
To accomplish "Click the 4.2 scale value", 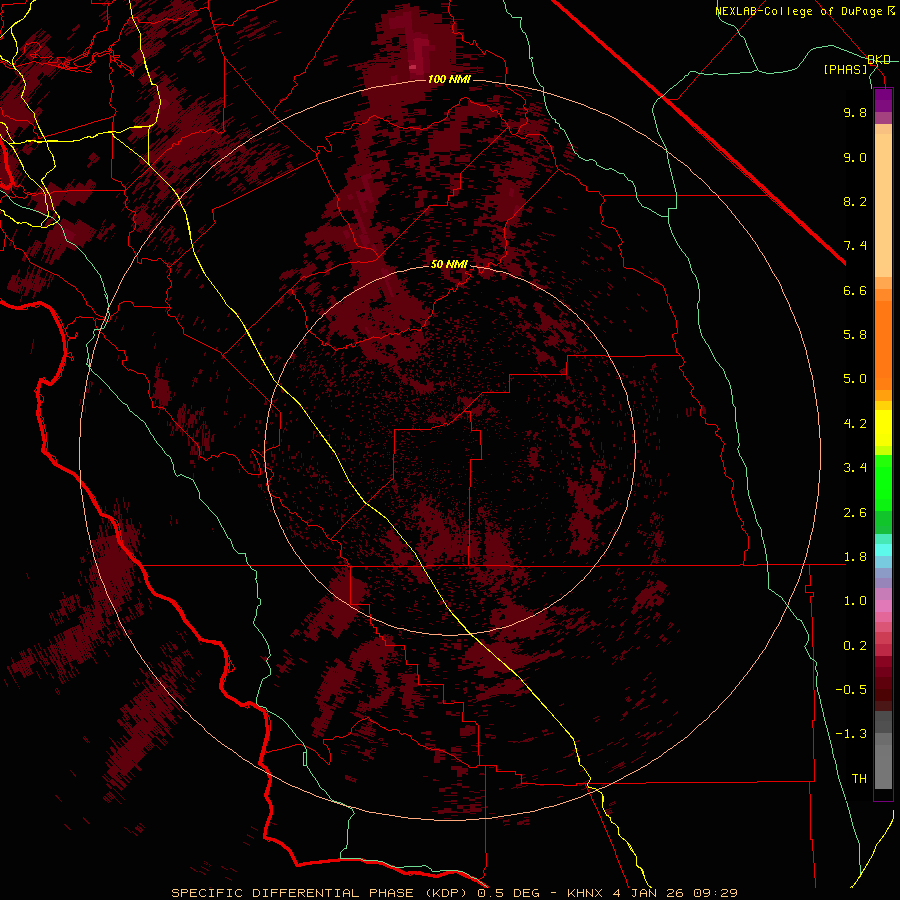I will [855, 424].
